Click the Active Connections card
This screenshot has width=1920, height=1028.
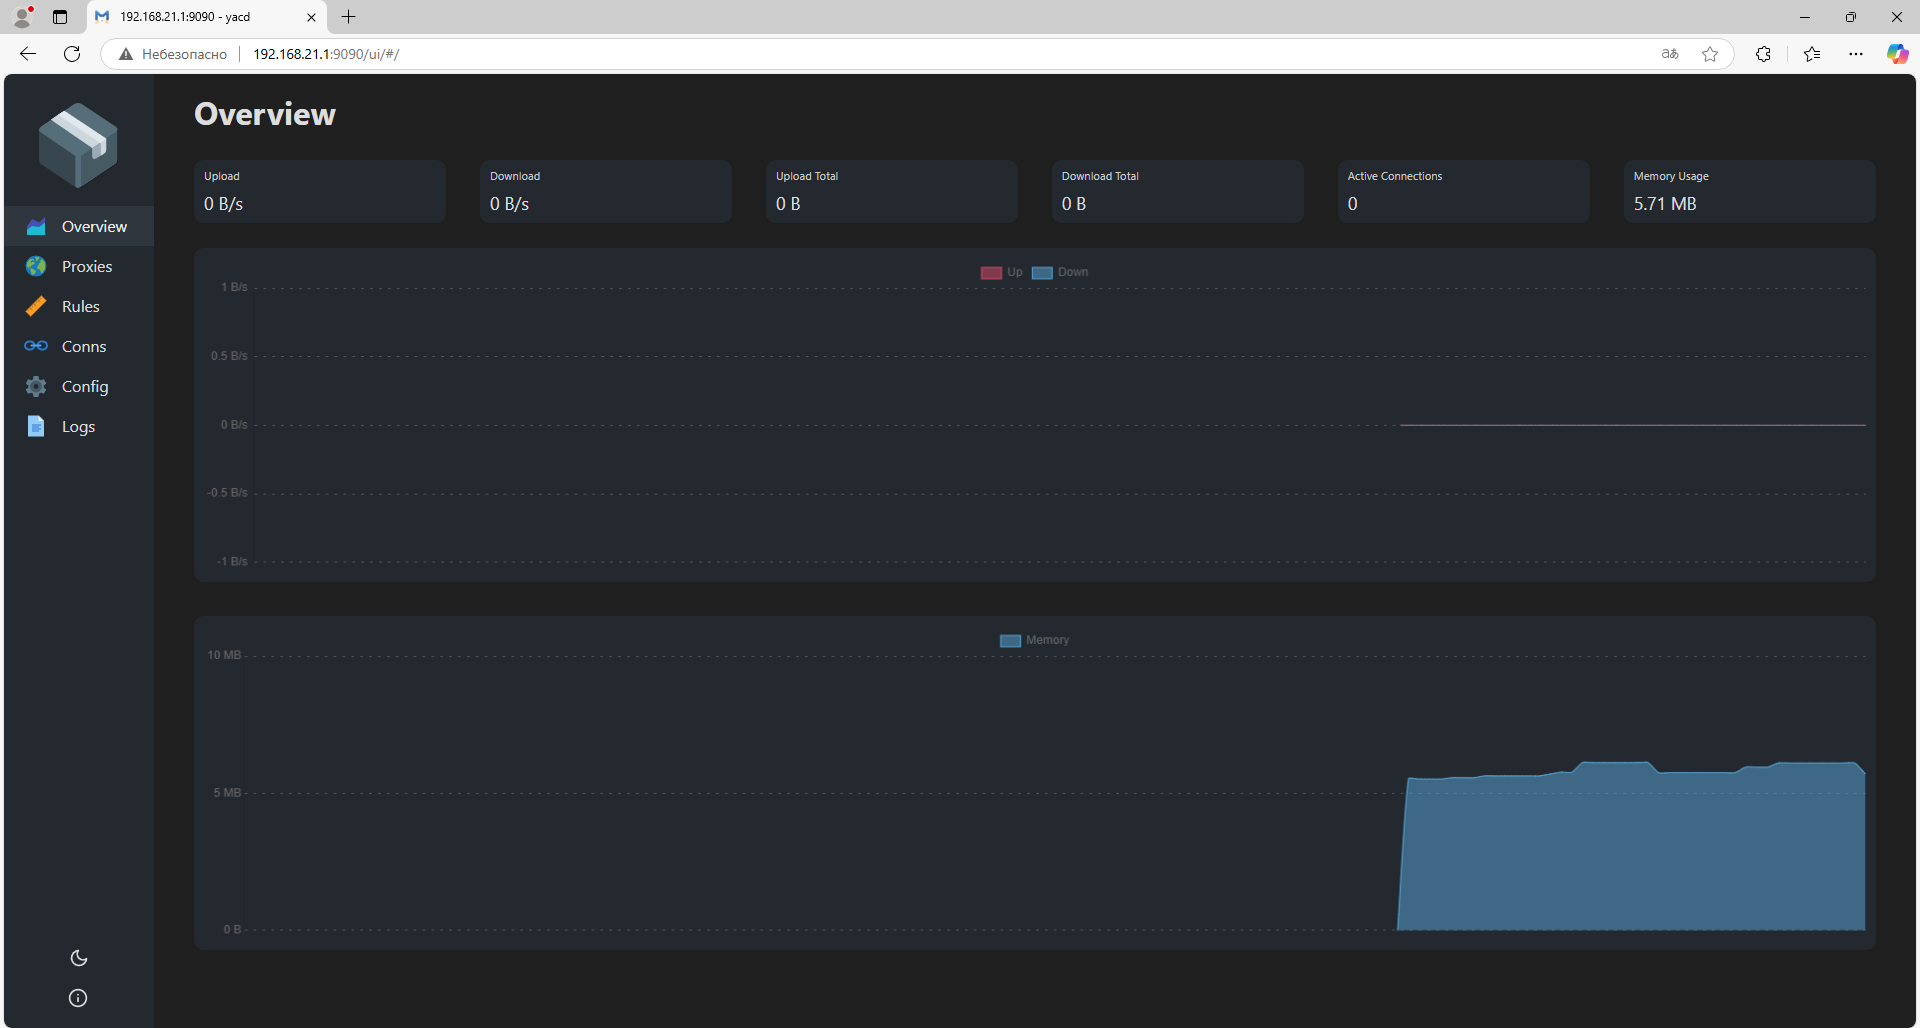tap(1464, 191)
